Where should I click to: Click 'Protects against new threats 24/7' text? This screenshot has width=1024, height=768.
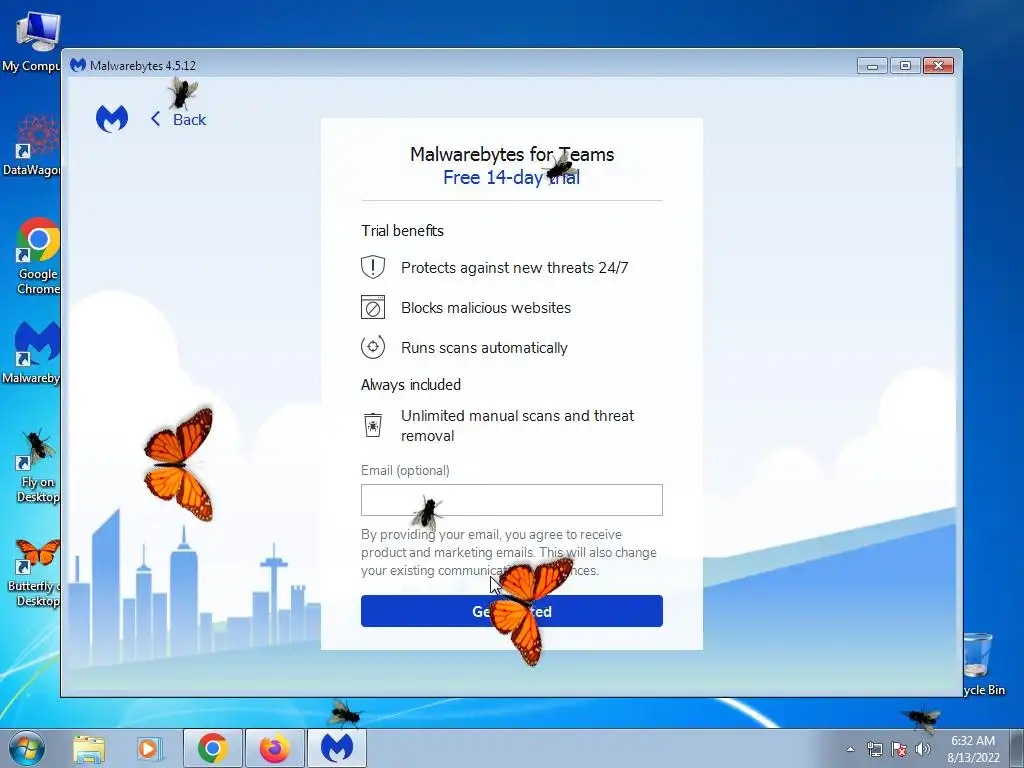pos(515,268)
